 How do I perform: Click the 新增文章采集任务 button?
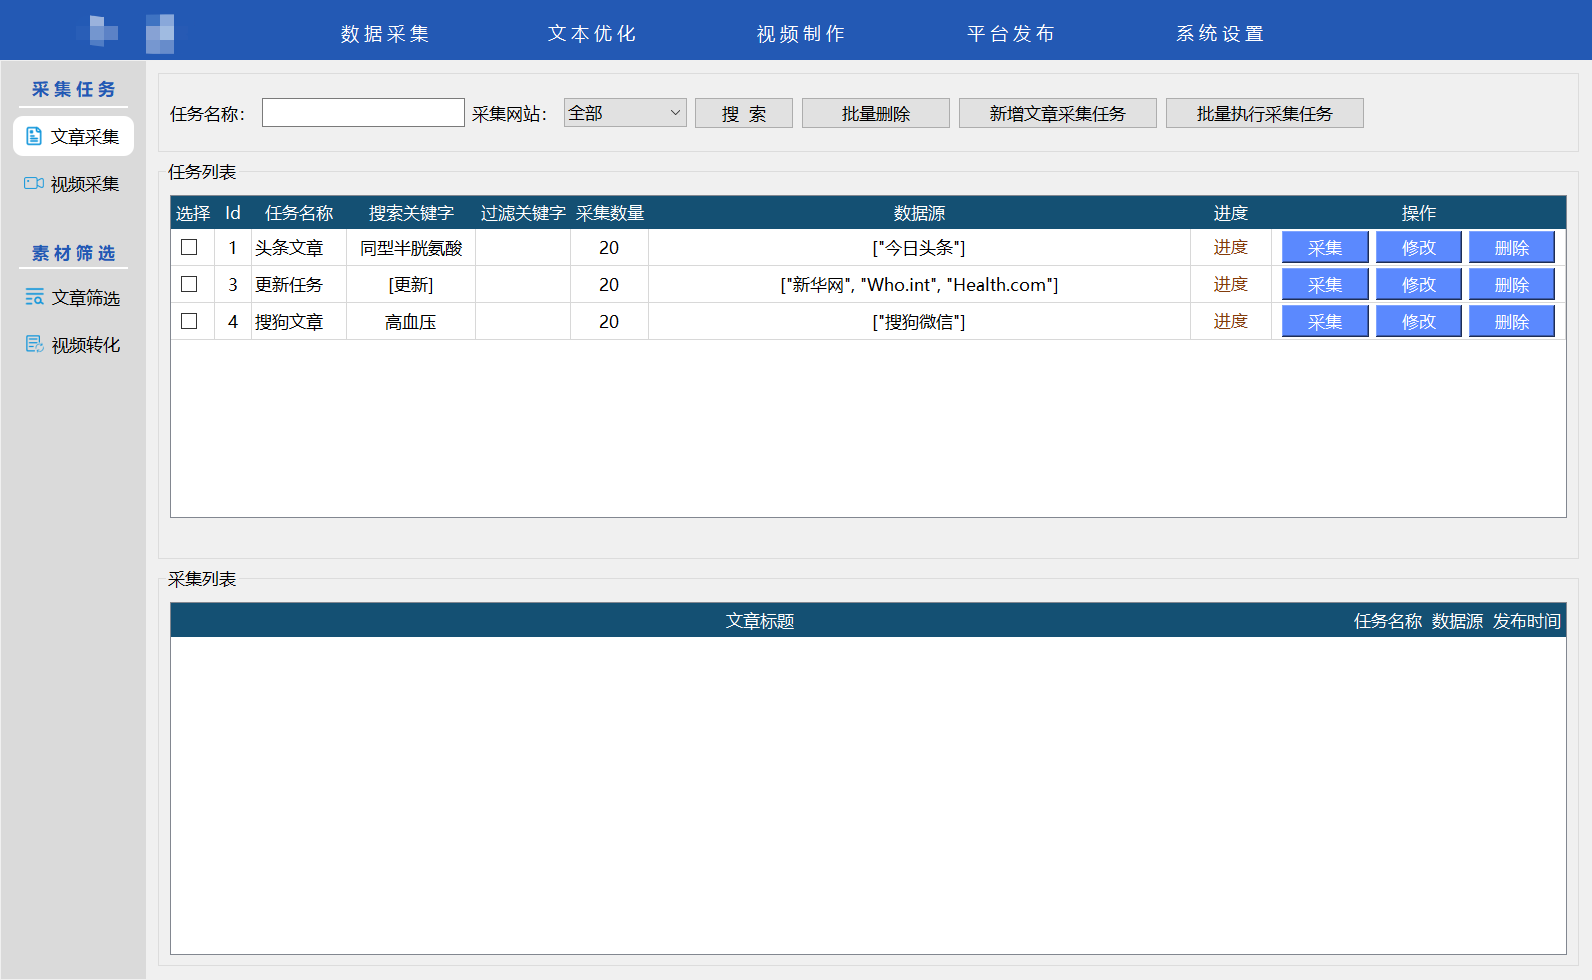pos(1058,113)
